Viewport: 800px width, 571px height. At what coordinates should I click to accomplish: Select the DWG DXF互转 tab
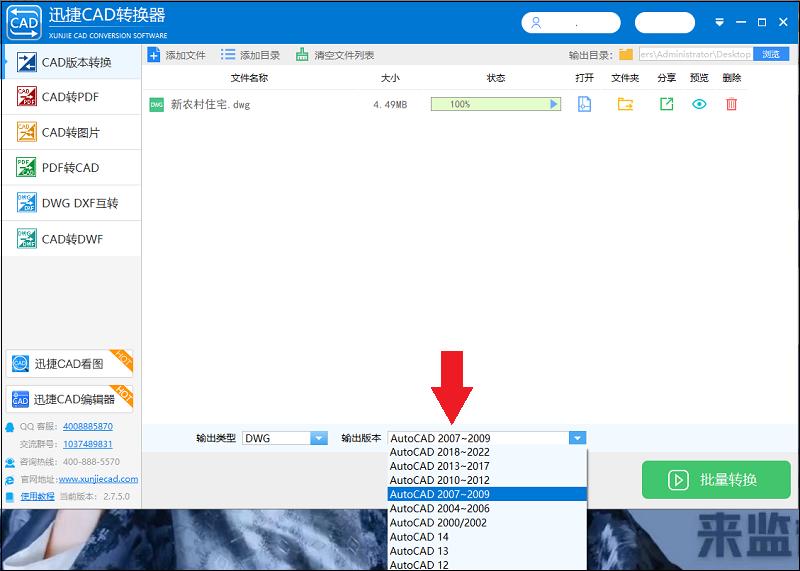point(71,203)
